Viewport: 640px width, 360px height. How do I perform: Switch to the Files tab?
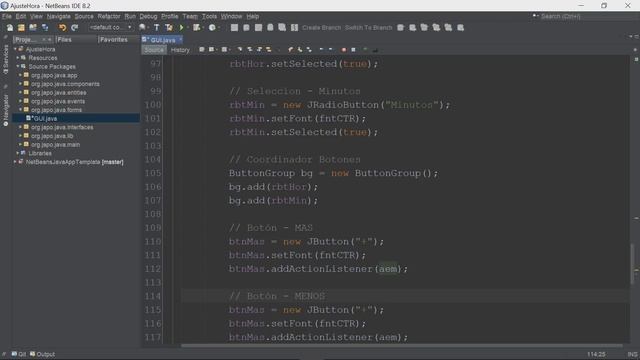point(76,40)
